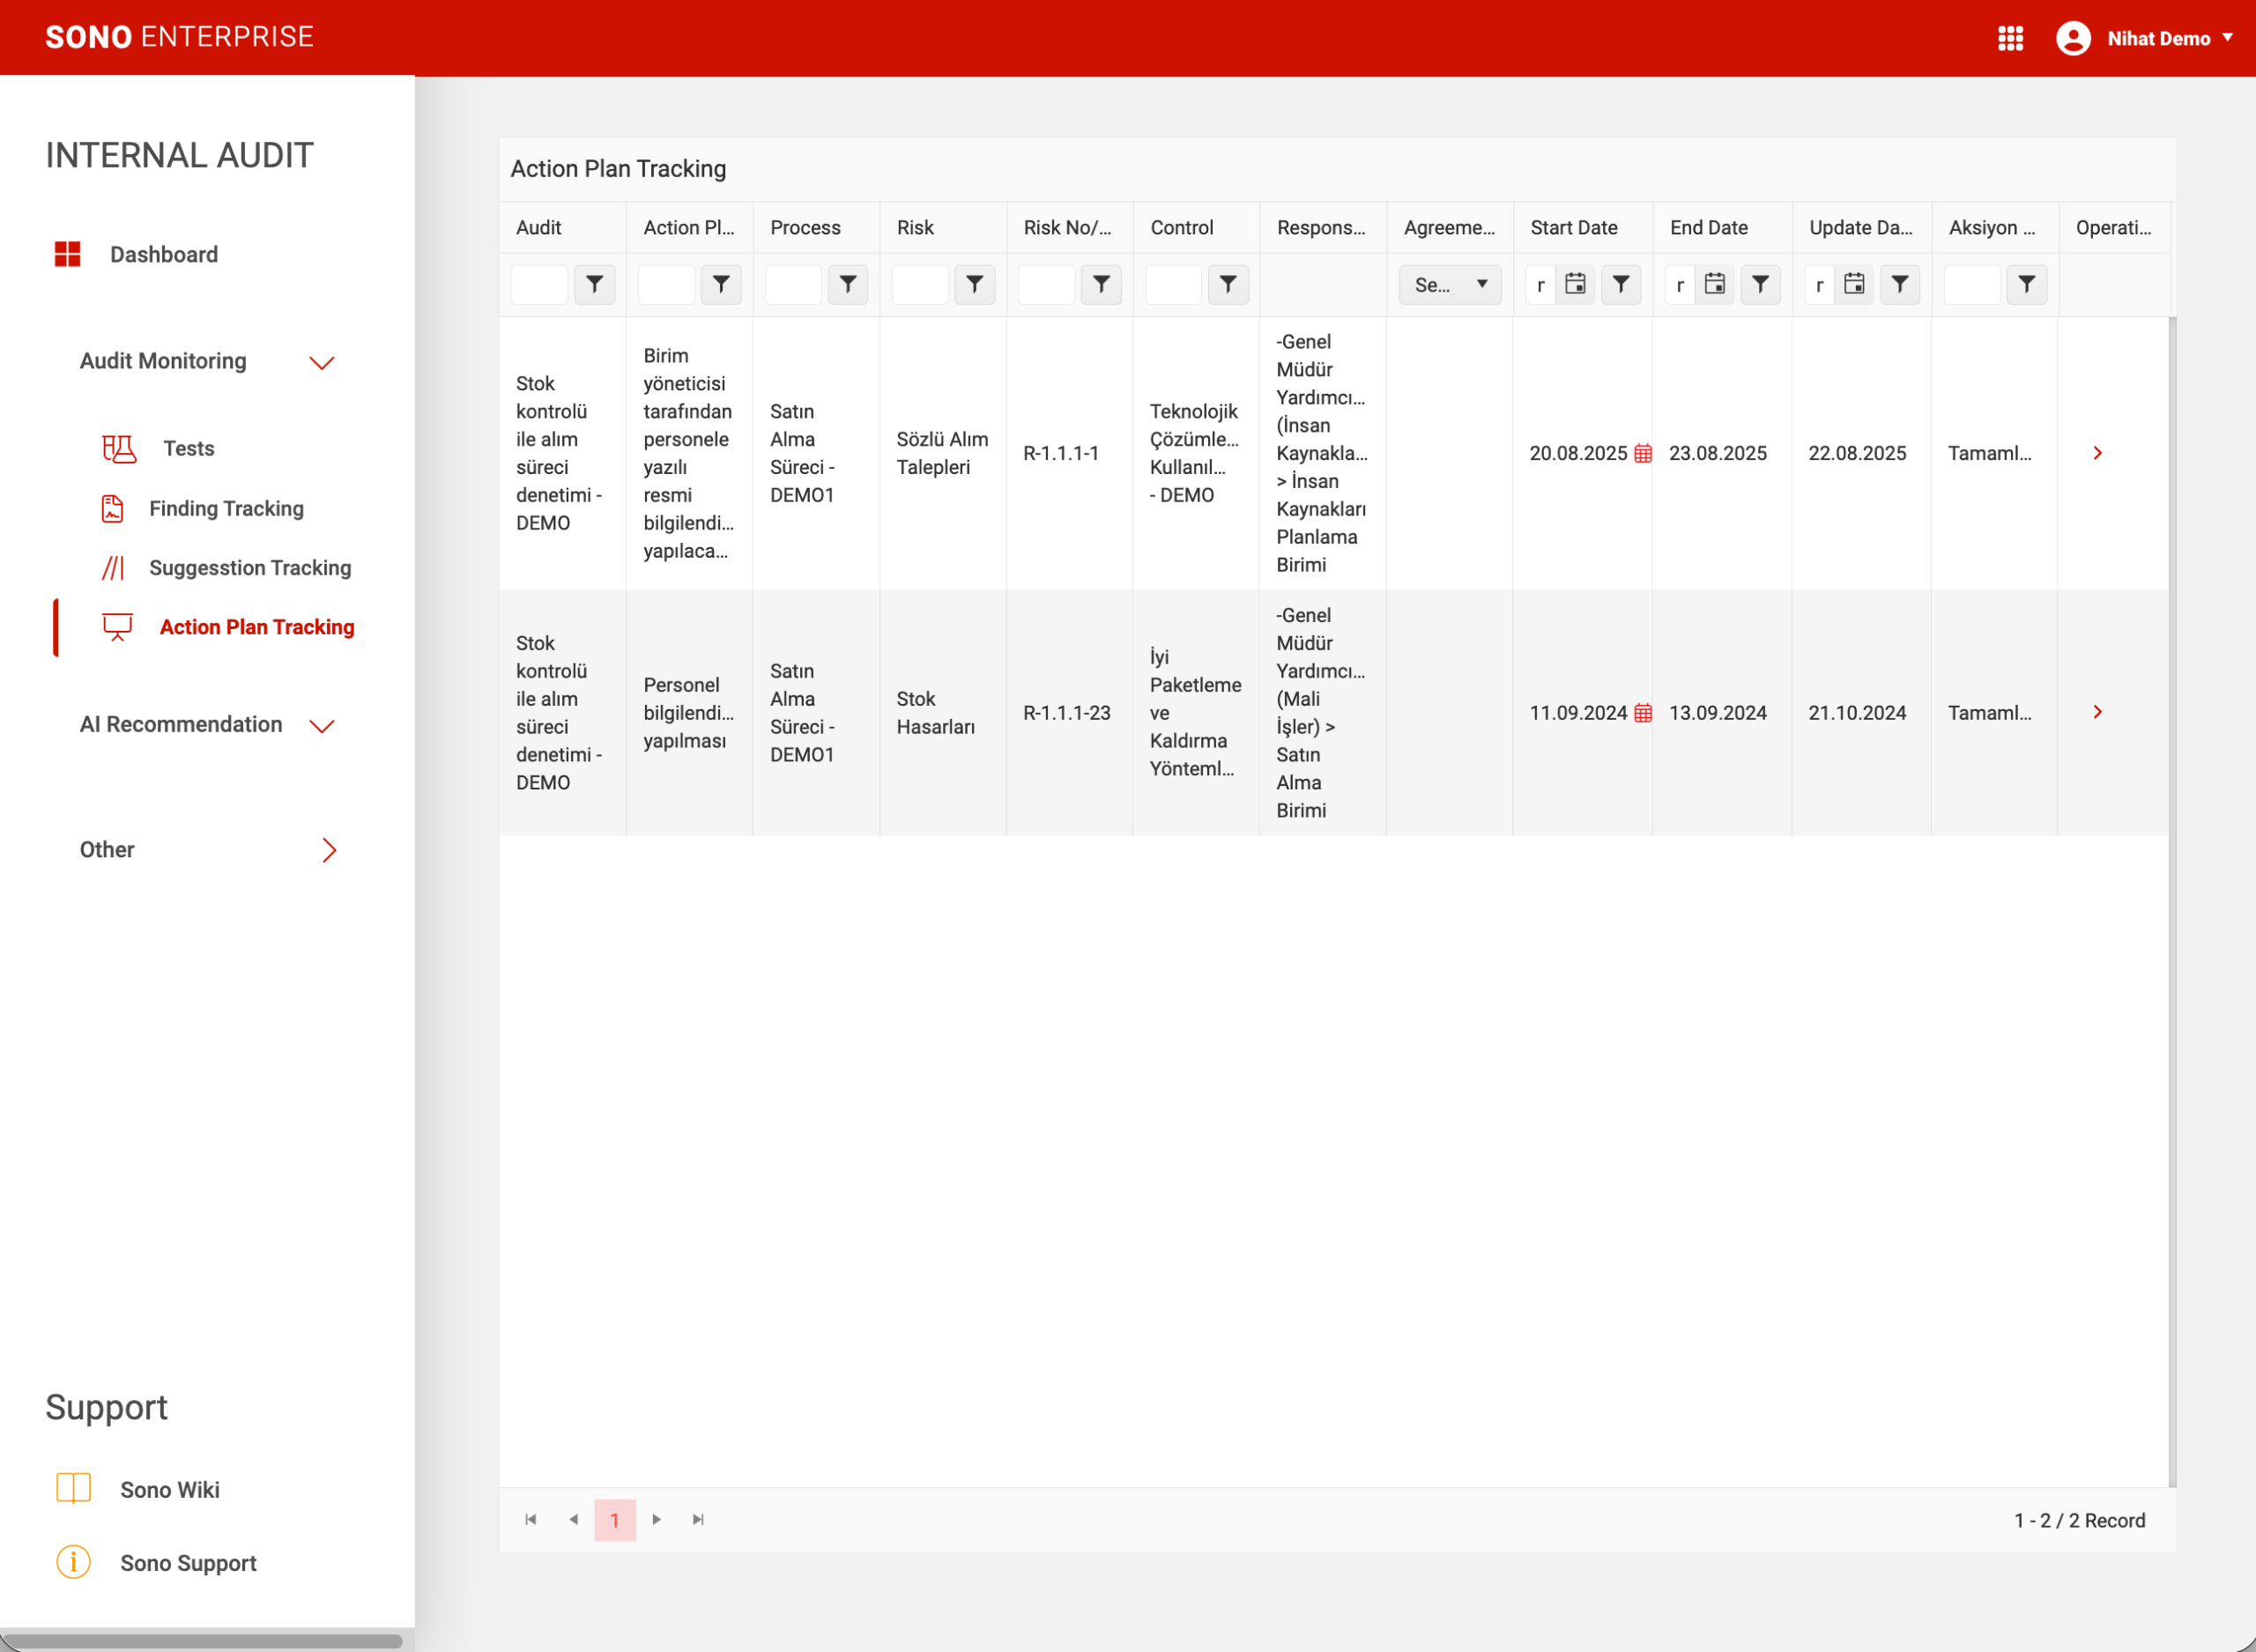Screen dimensions: 2256x1652
Task: Click the Risk column filter icon
Action: 975,285
